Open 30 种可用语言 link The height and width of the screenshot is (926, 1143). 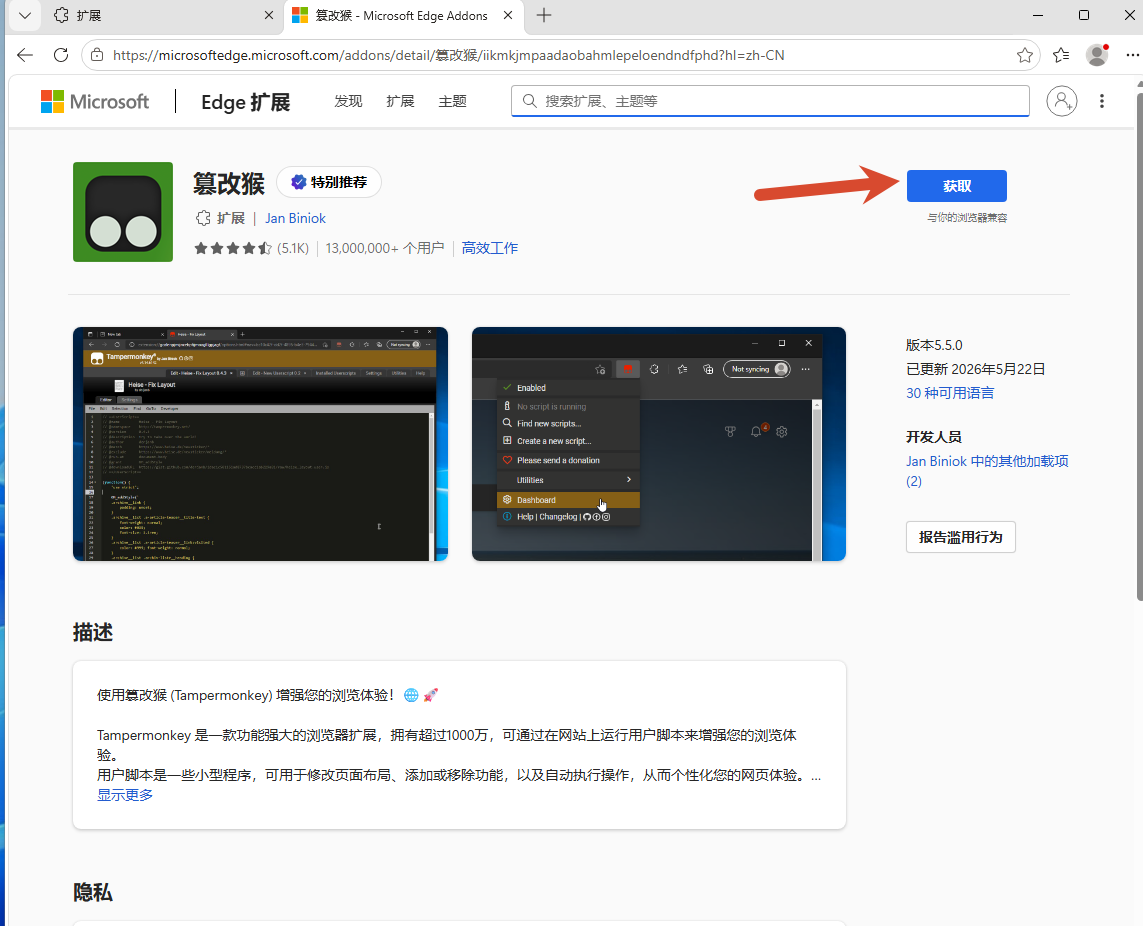coord(950,393)
